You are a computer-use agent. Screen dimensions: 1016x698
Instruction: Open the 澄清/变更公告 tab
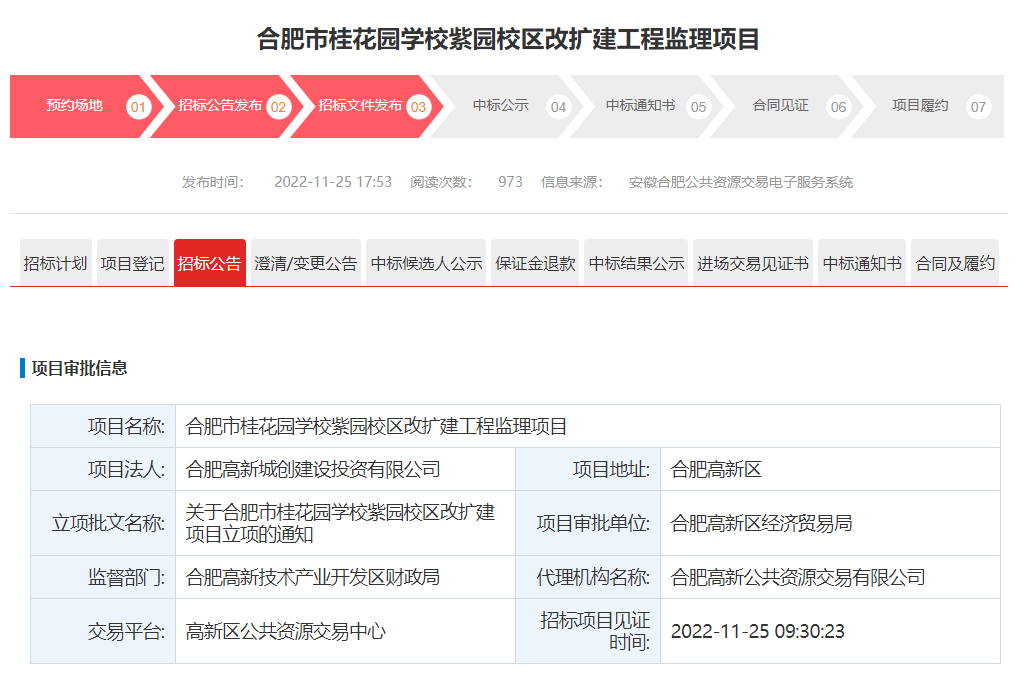click(306, 263)
